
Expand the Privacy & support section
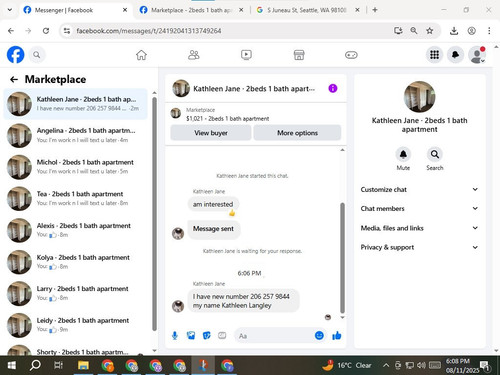(419, 247)
